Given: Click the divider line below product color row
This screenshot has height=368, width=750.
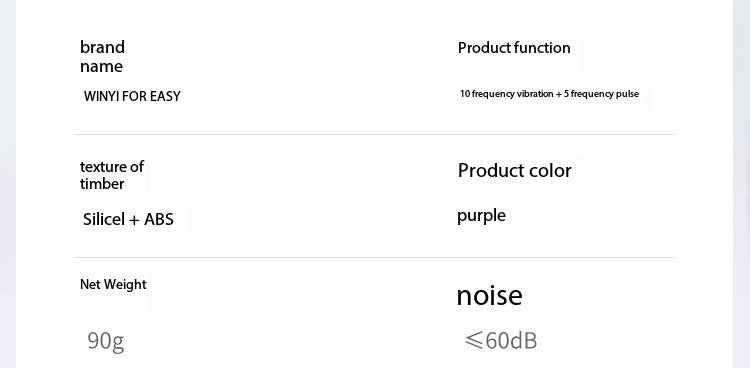Looking at the screenshot, I should [x=375, y=258].
